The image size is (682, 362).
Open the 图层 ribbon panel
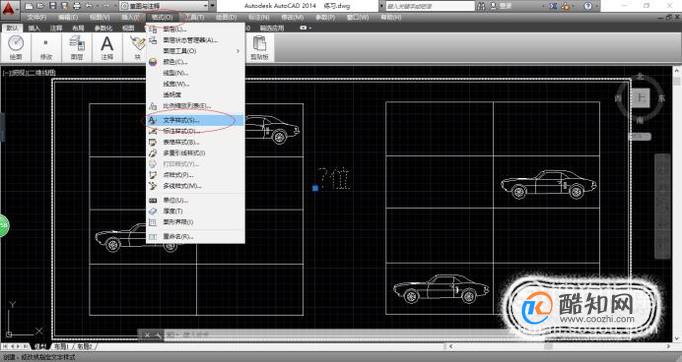(x=77, y=47)
